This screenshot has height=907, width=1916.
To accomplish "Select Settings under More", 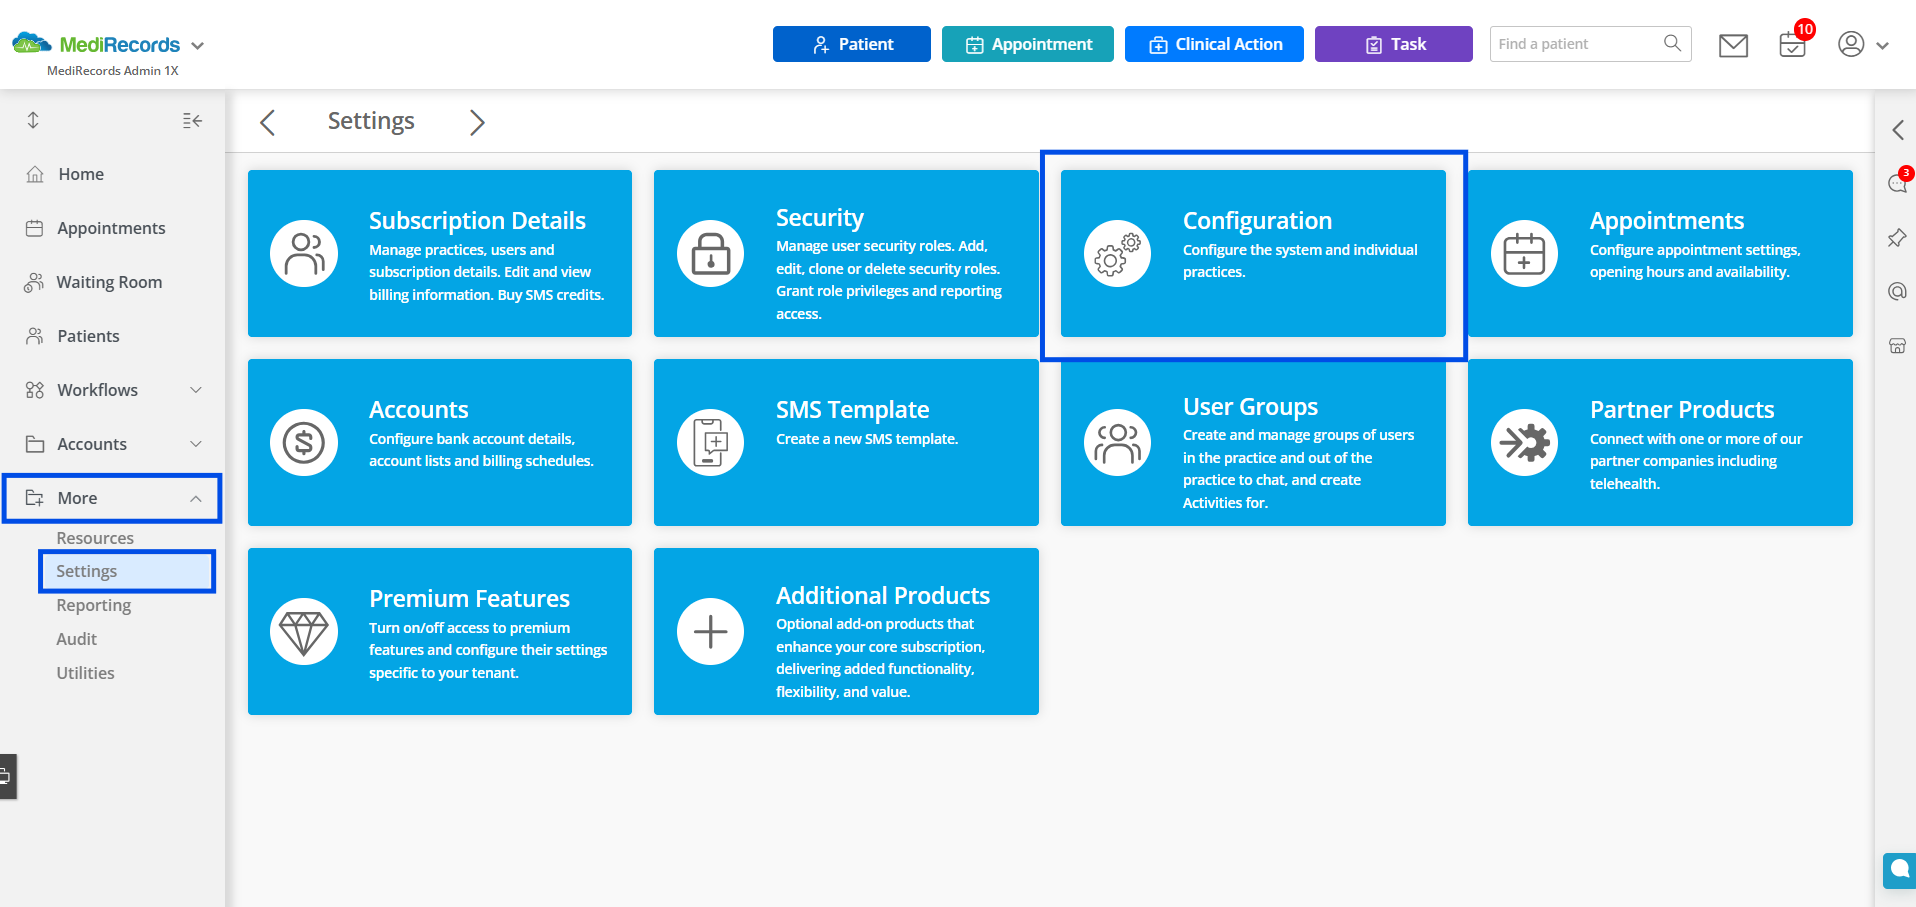I will tap(127, 571).
